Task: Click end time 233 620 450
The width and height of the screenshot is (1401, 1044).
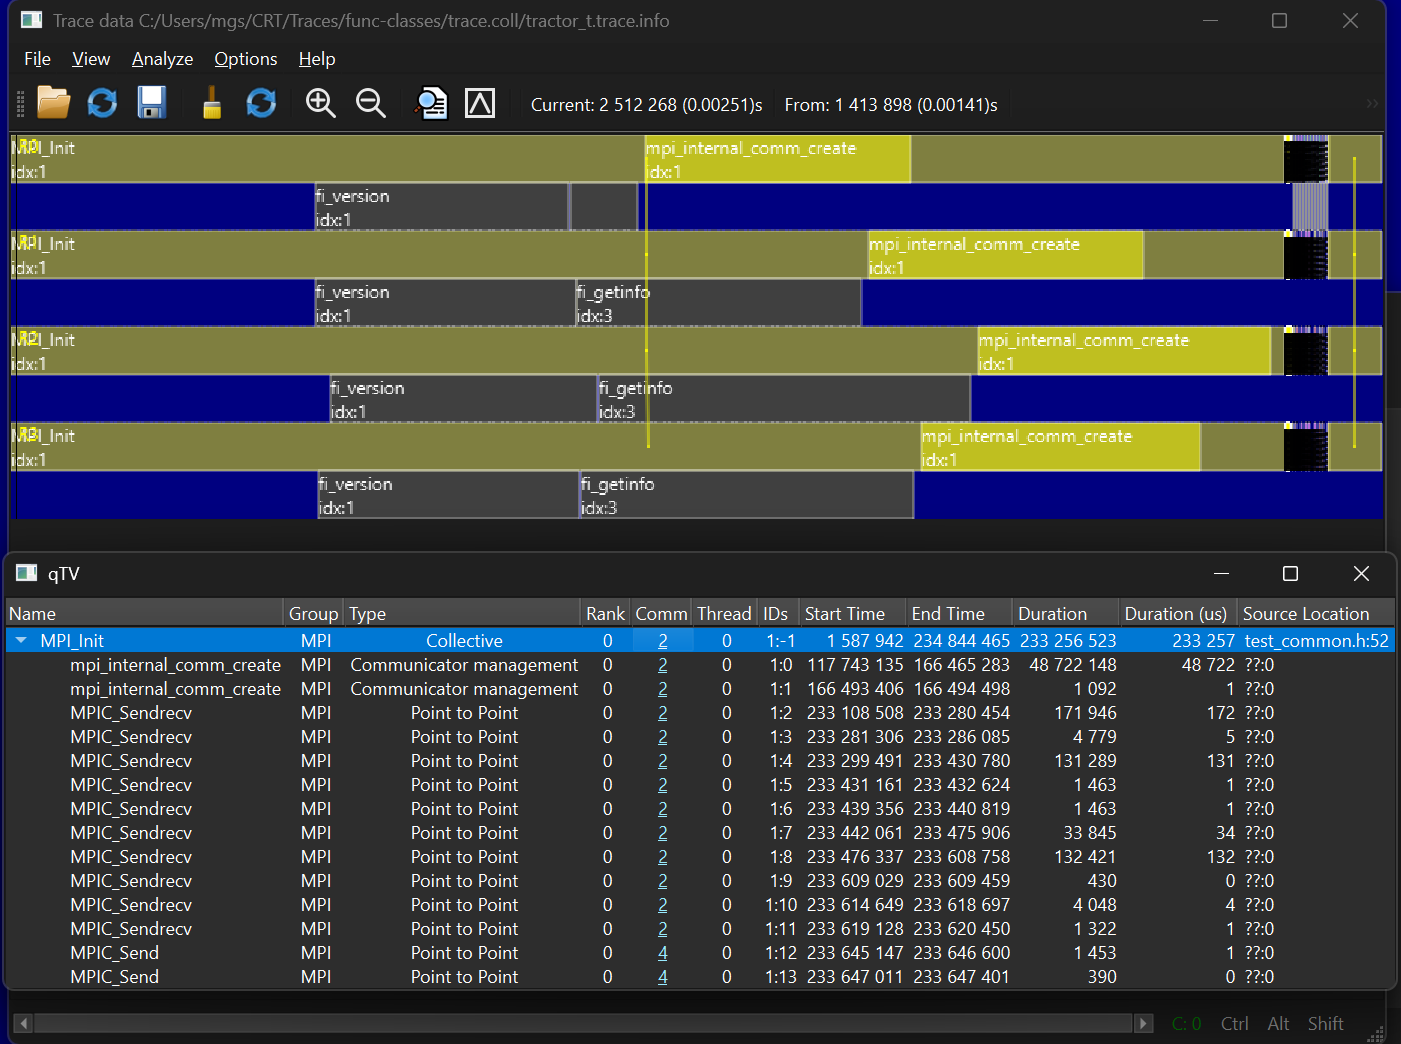Action: (x=961, y=929)
